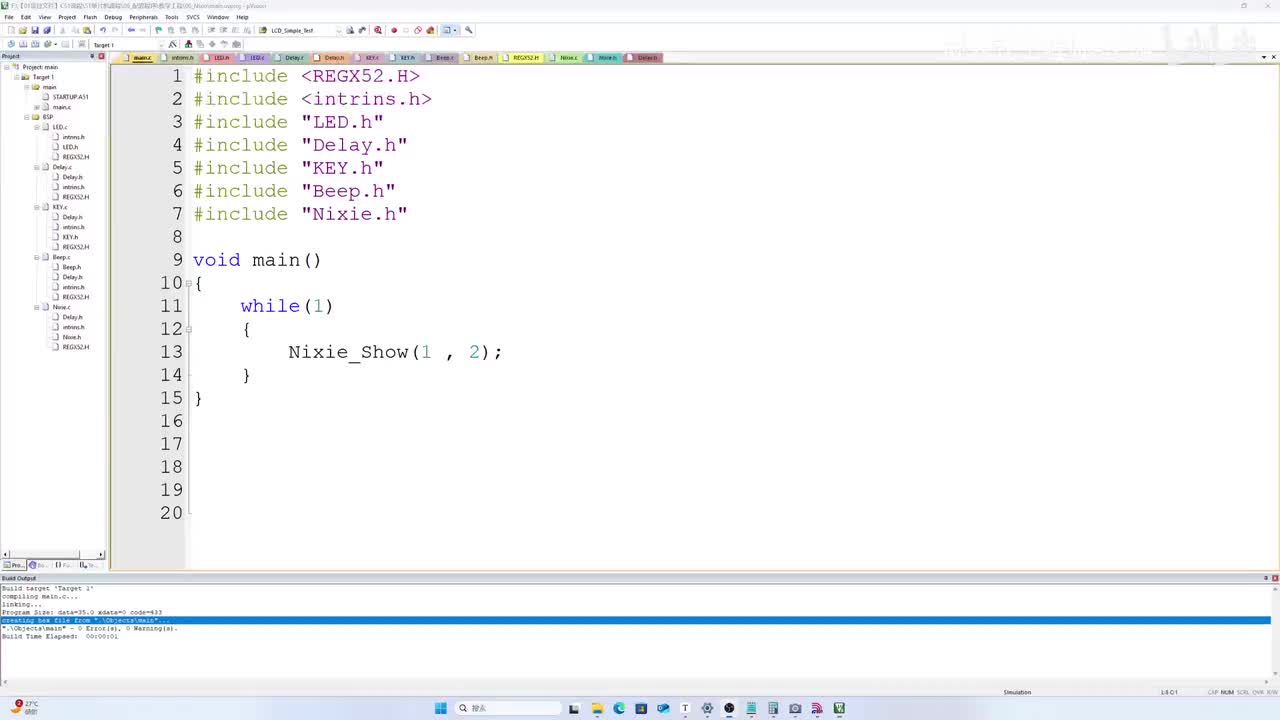
Task: Open the SVCS menu
Action: [193, 17]
